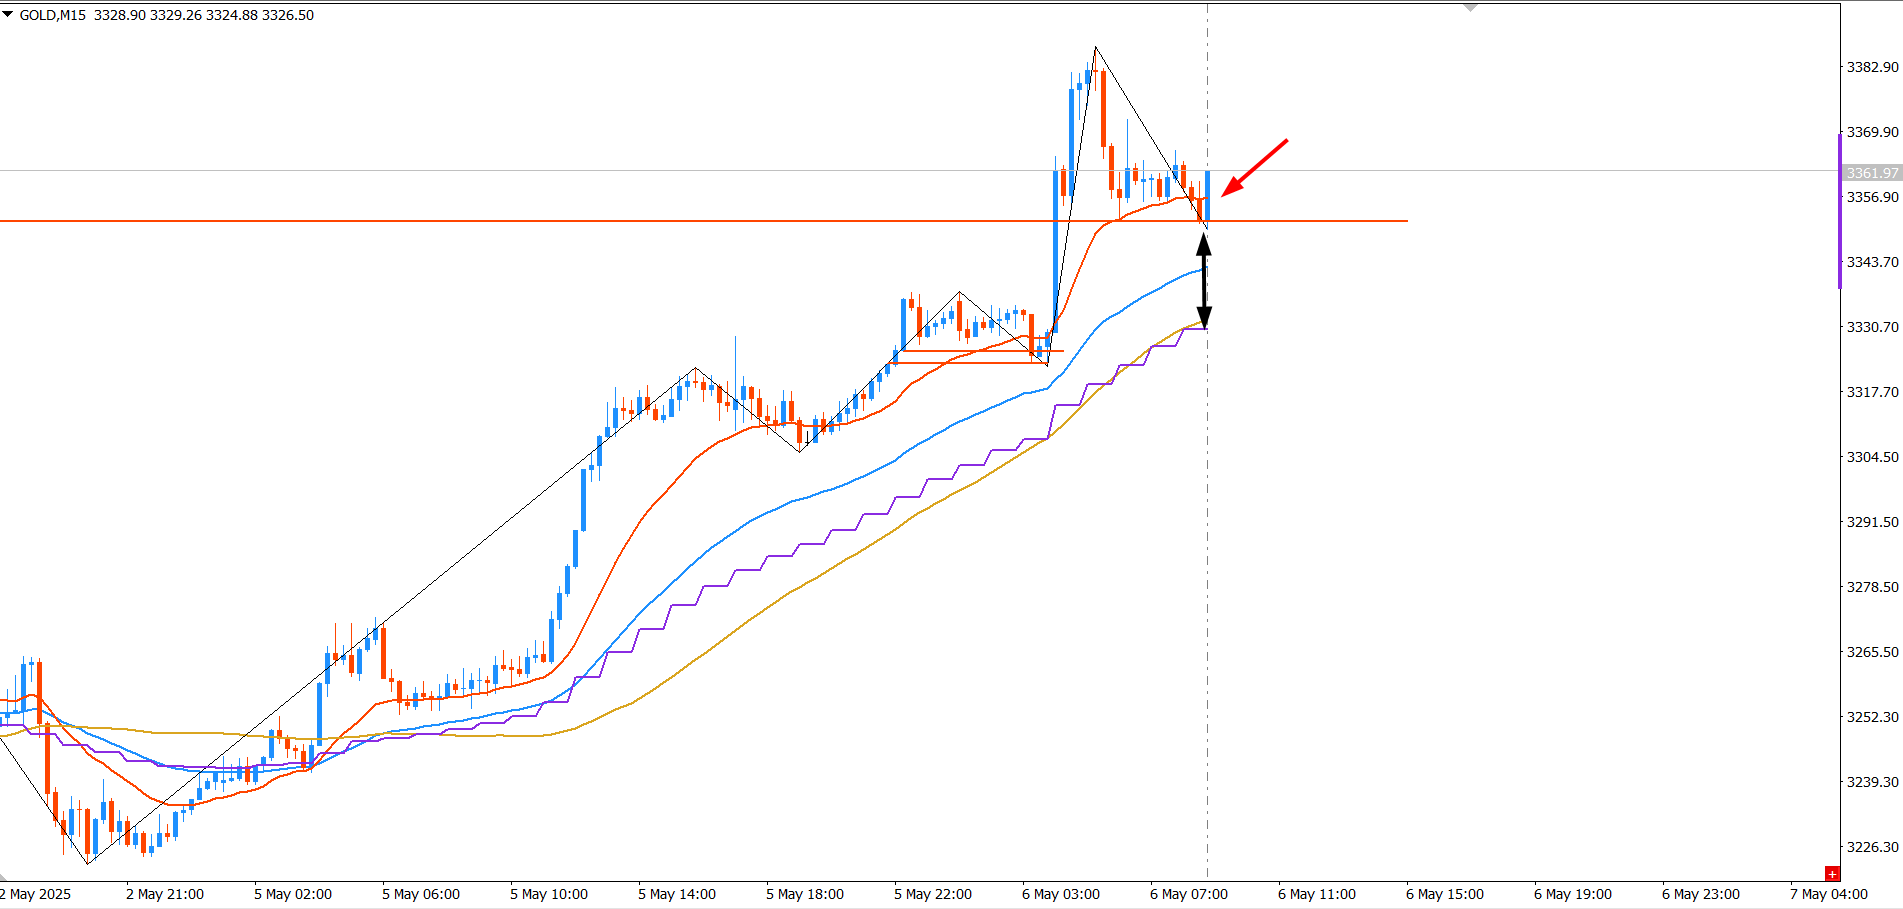Click the GOLD,M15 chart title text
This screenshot has height=909, width=1903.
53,15
